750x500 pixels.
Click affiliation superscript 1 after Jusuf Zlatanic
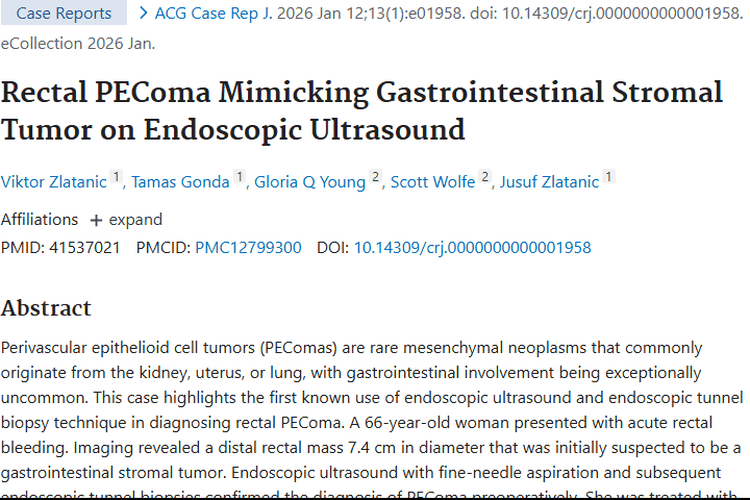coord(609,177)
